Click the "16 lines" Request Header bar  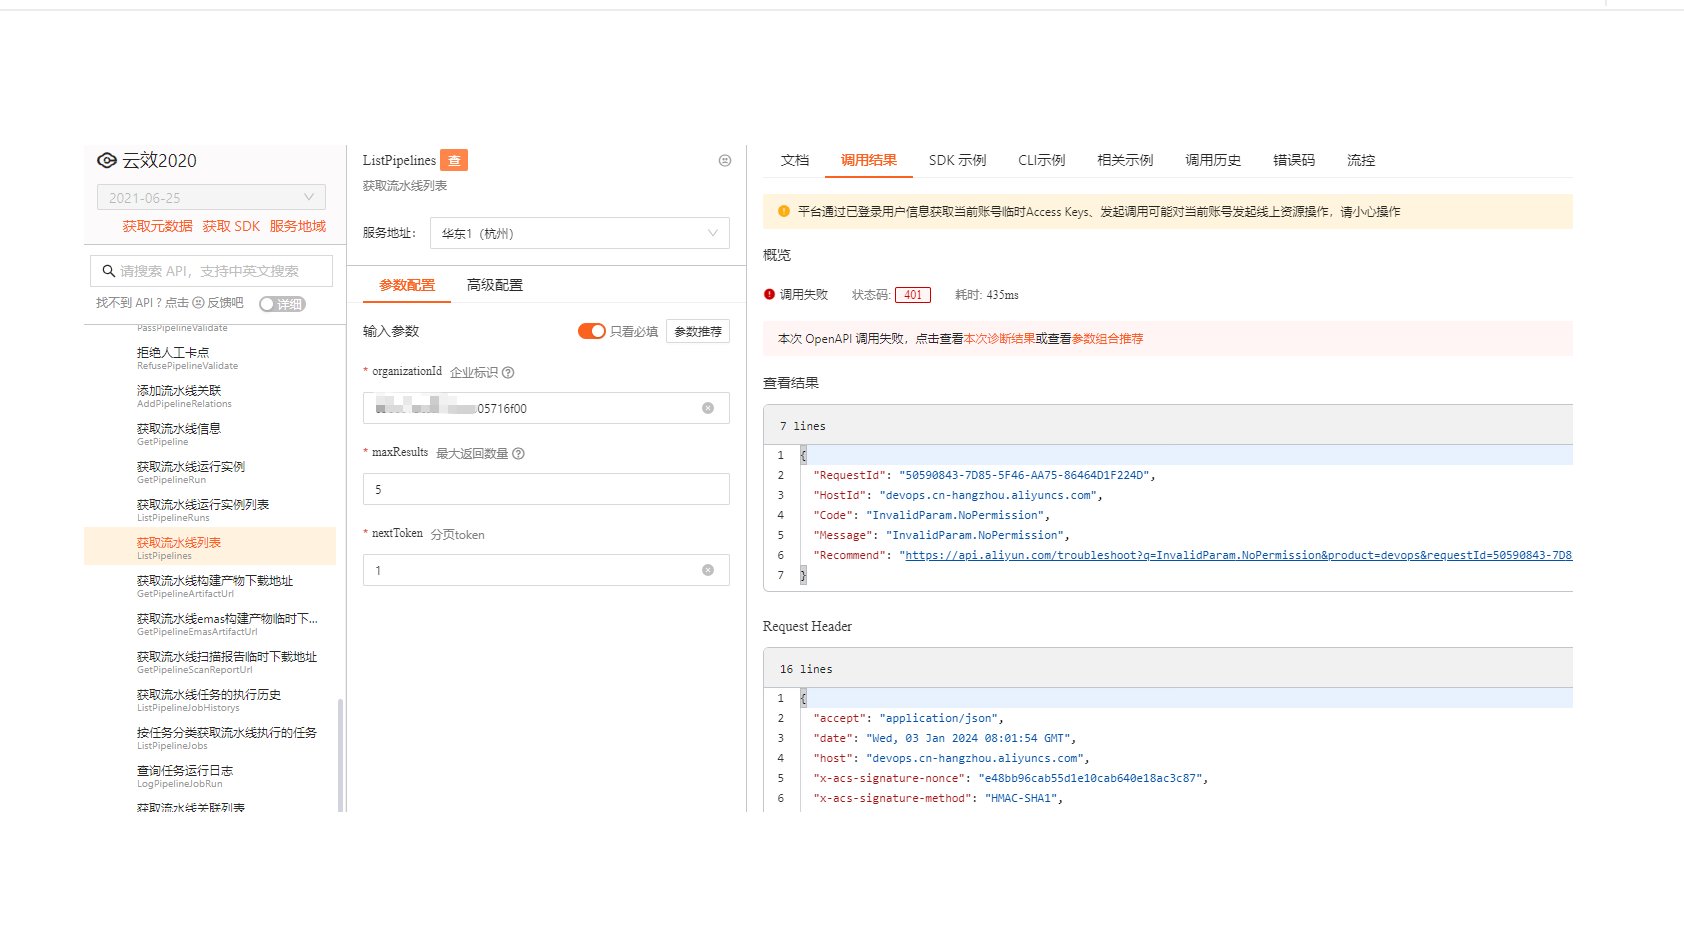tap(1168, 668)
